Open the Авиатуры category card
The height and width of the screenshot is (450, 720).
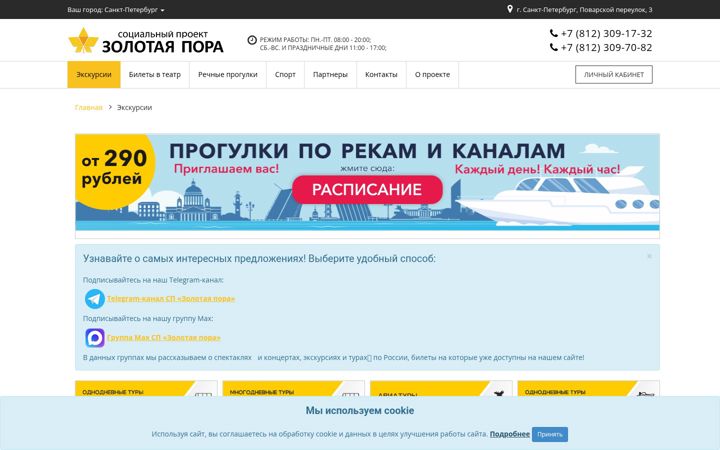click(x=441, y=388)
